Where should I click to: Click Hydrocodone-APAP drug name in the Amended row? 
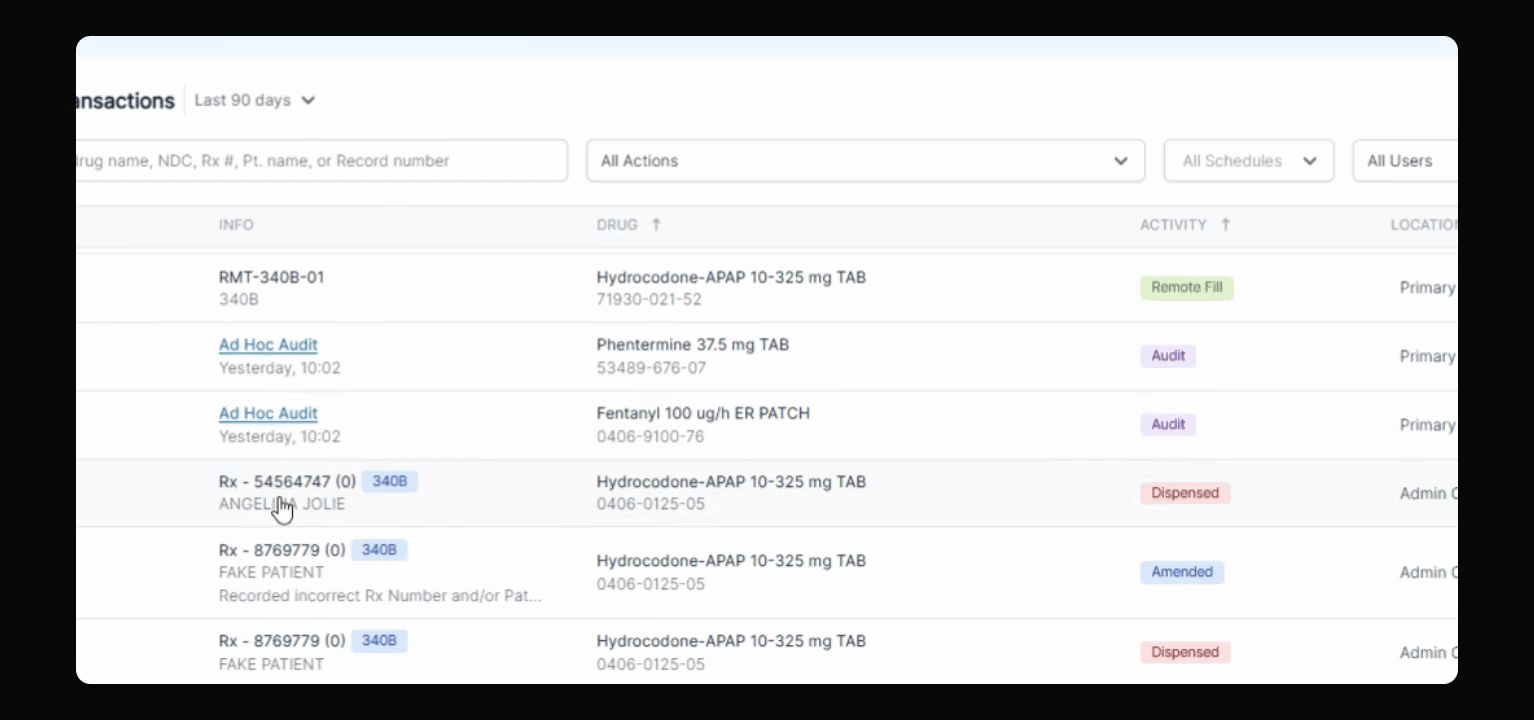pyautogui.click(x=731, y=561)
